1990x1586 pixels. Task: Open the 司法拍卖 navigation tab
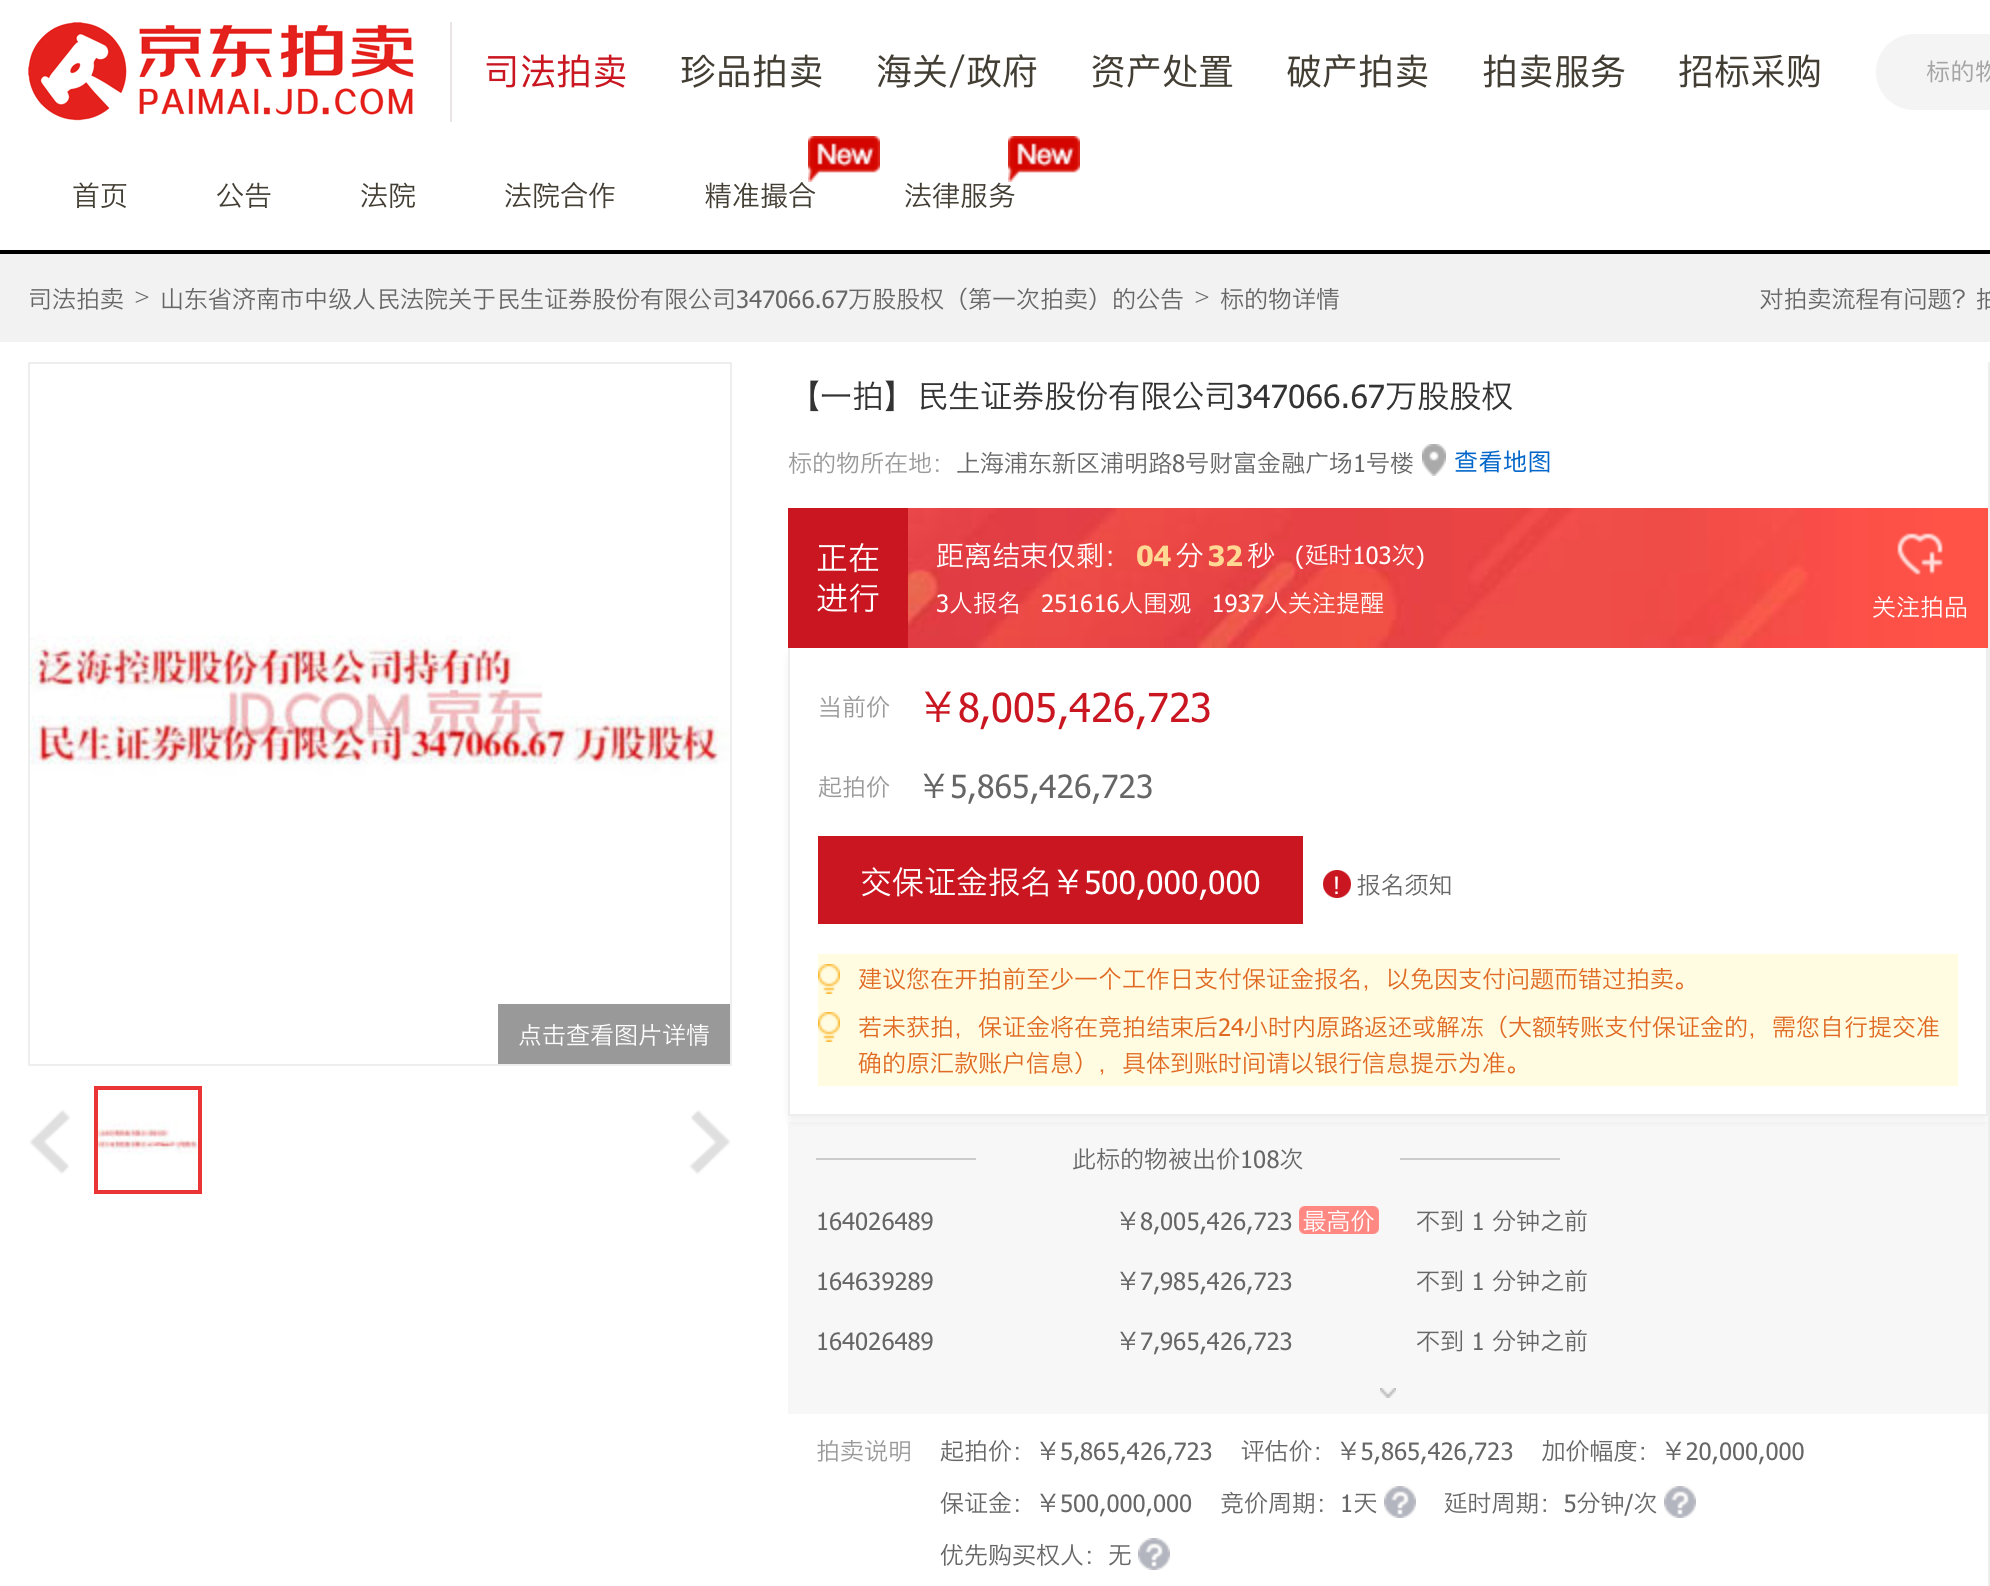click(x=555, y=72)
